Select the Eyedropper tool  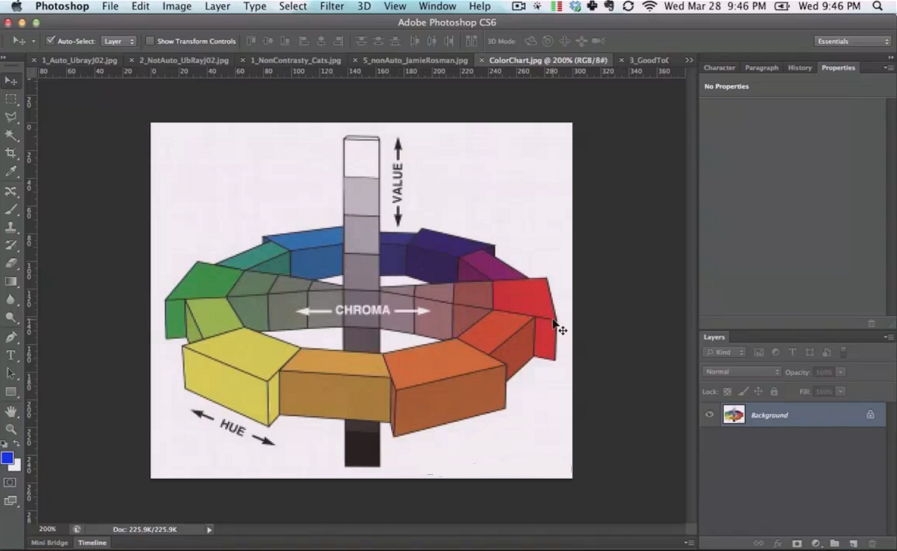click(x=11, y=171)
